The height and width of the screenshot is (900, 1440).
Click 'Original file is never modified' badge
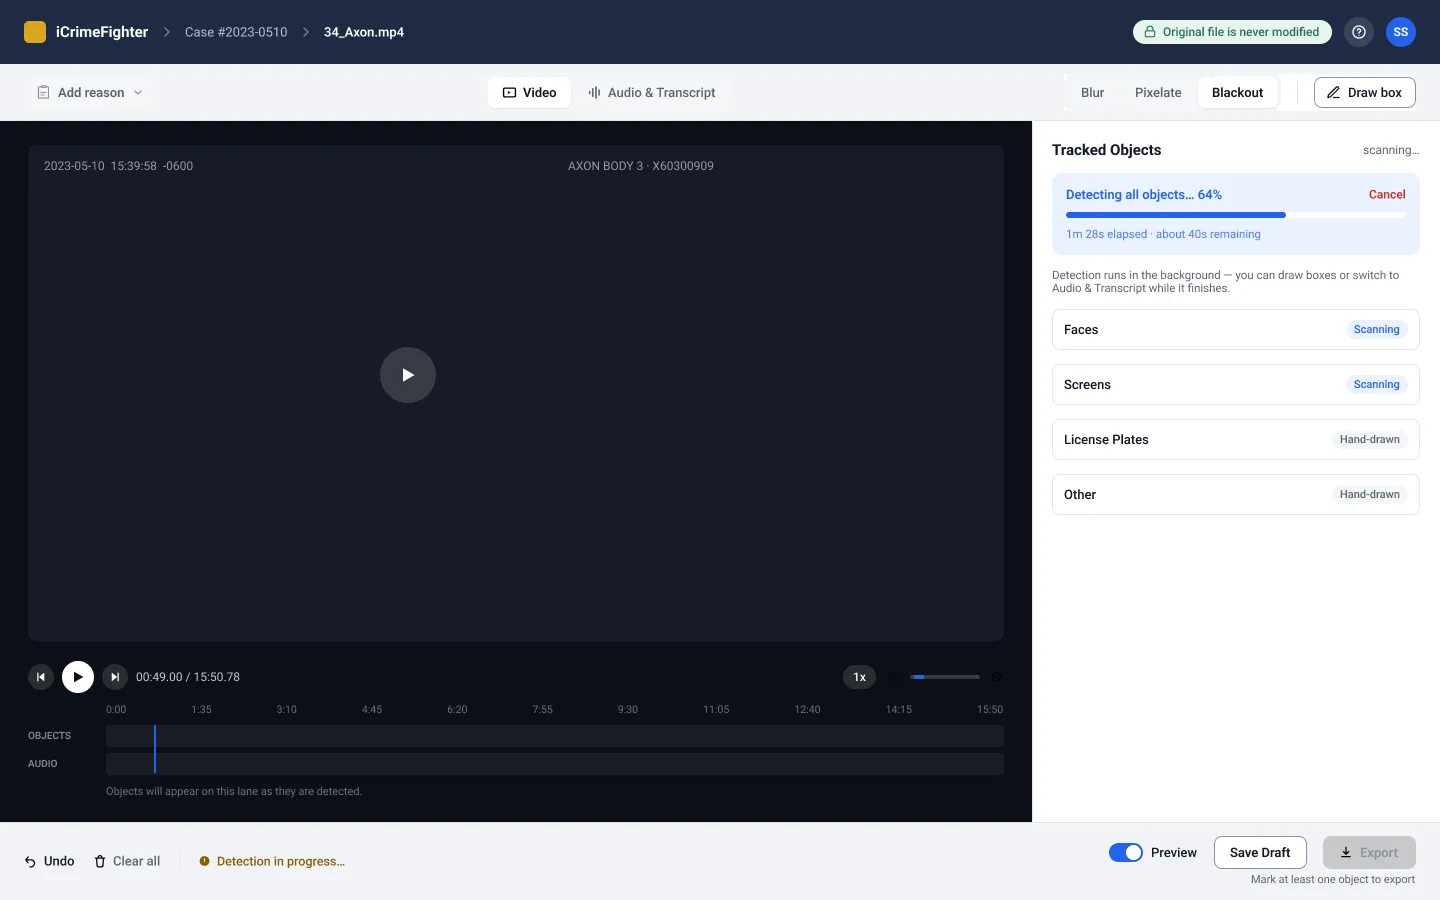1232,32
